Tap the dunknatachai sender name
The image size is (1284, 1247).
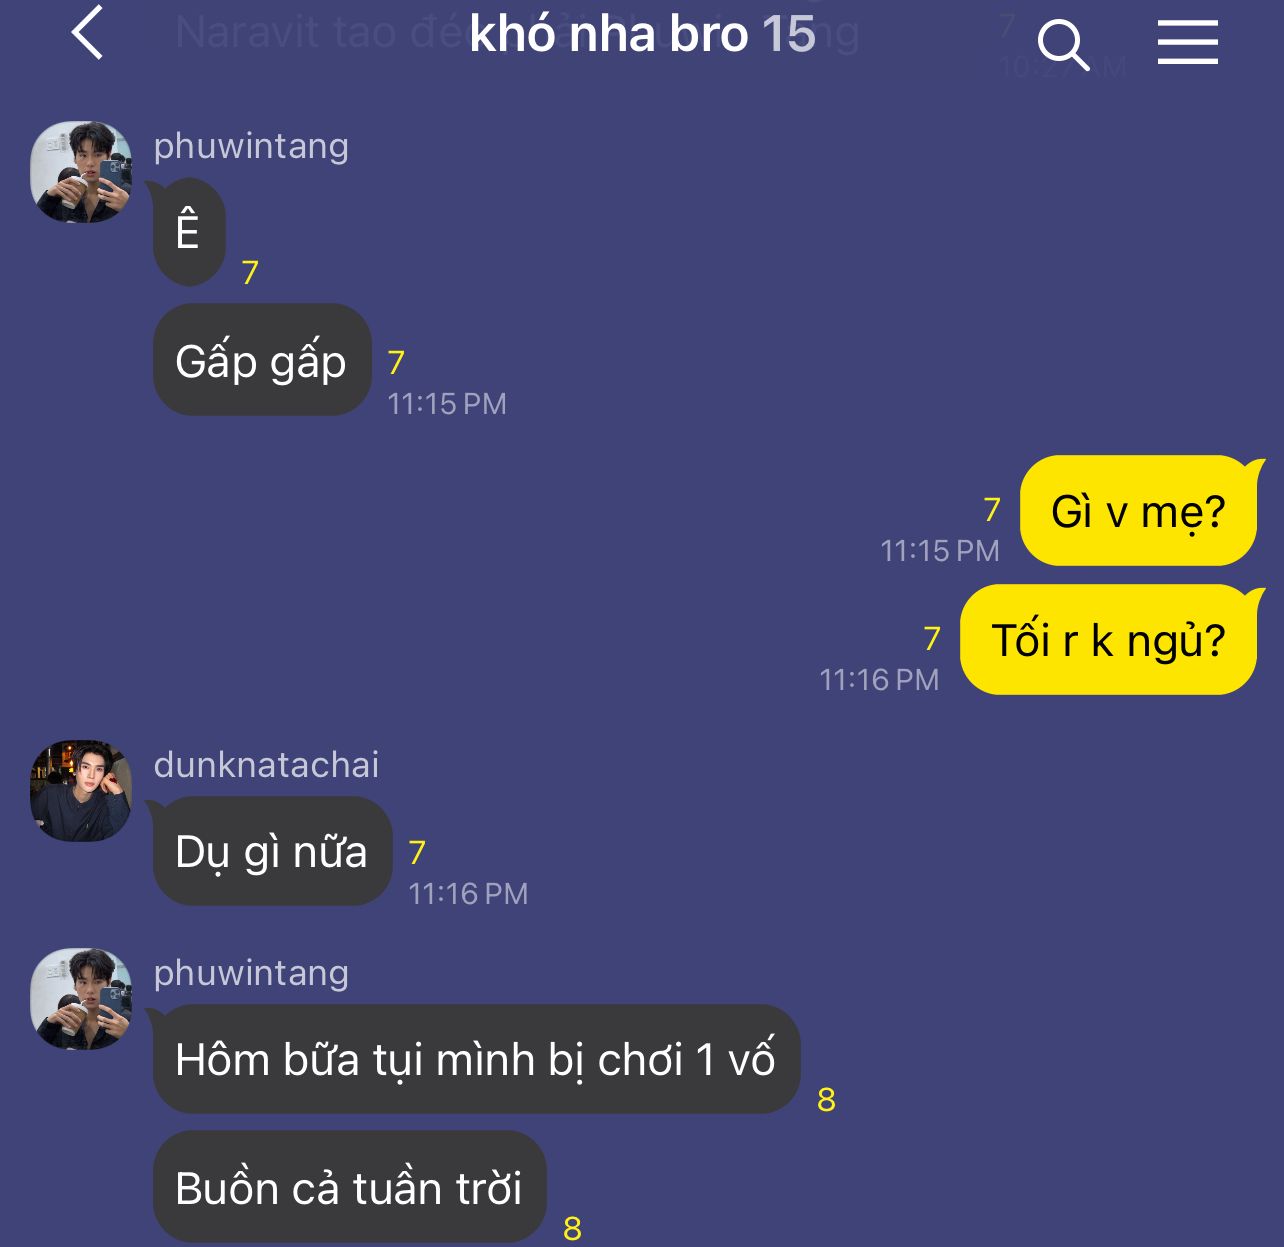266,765
